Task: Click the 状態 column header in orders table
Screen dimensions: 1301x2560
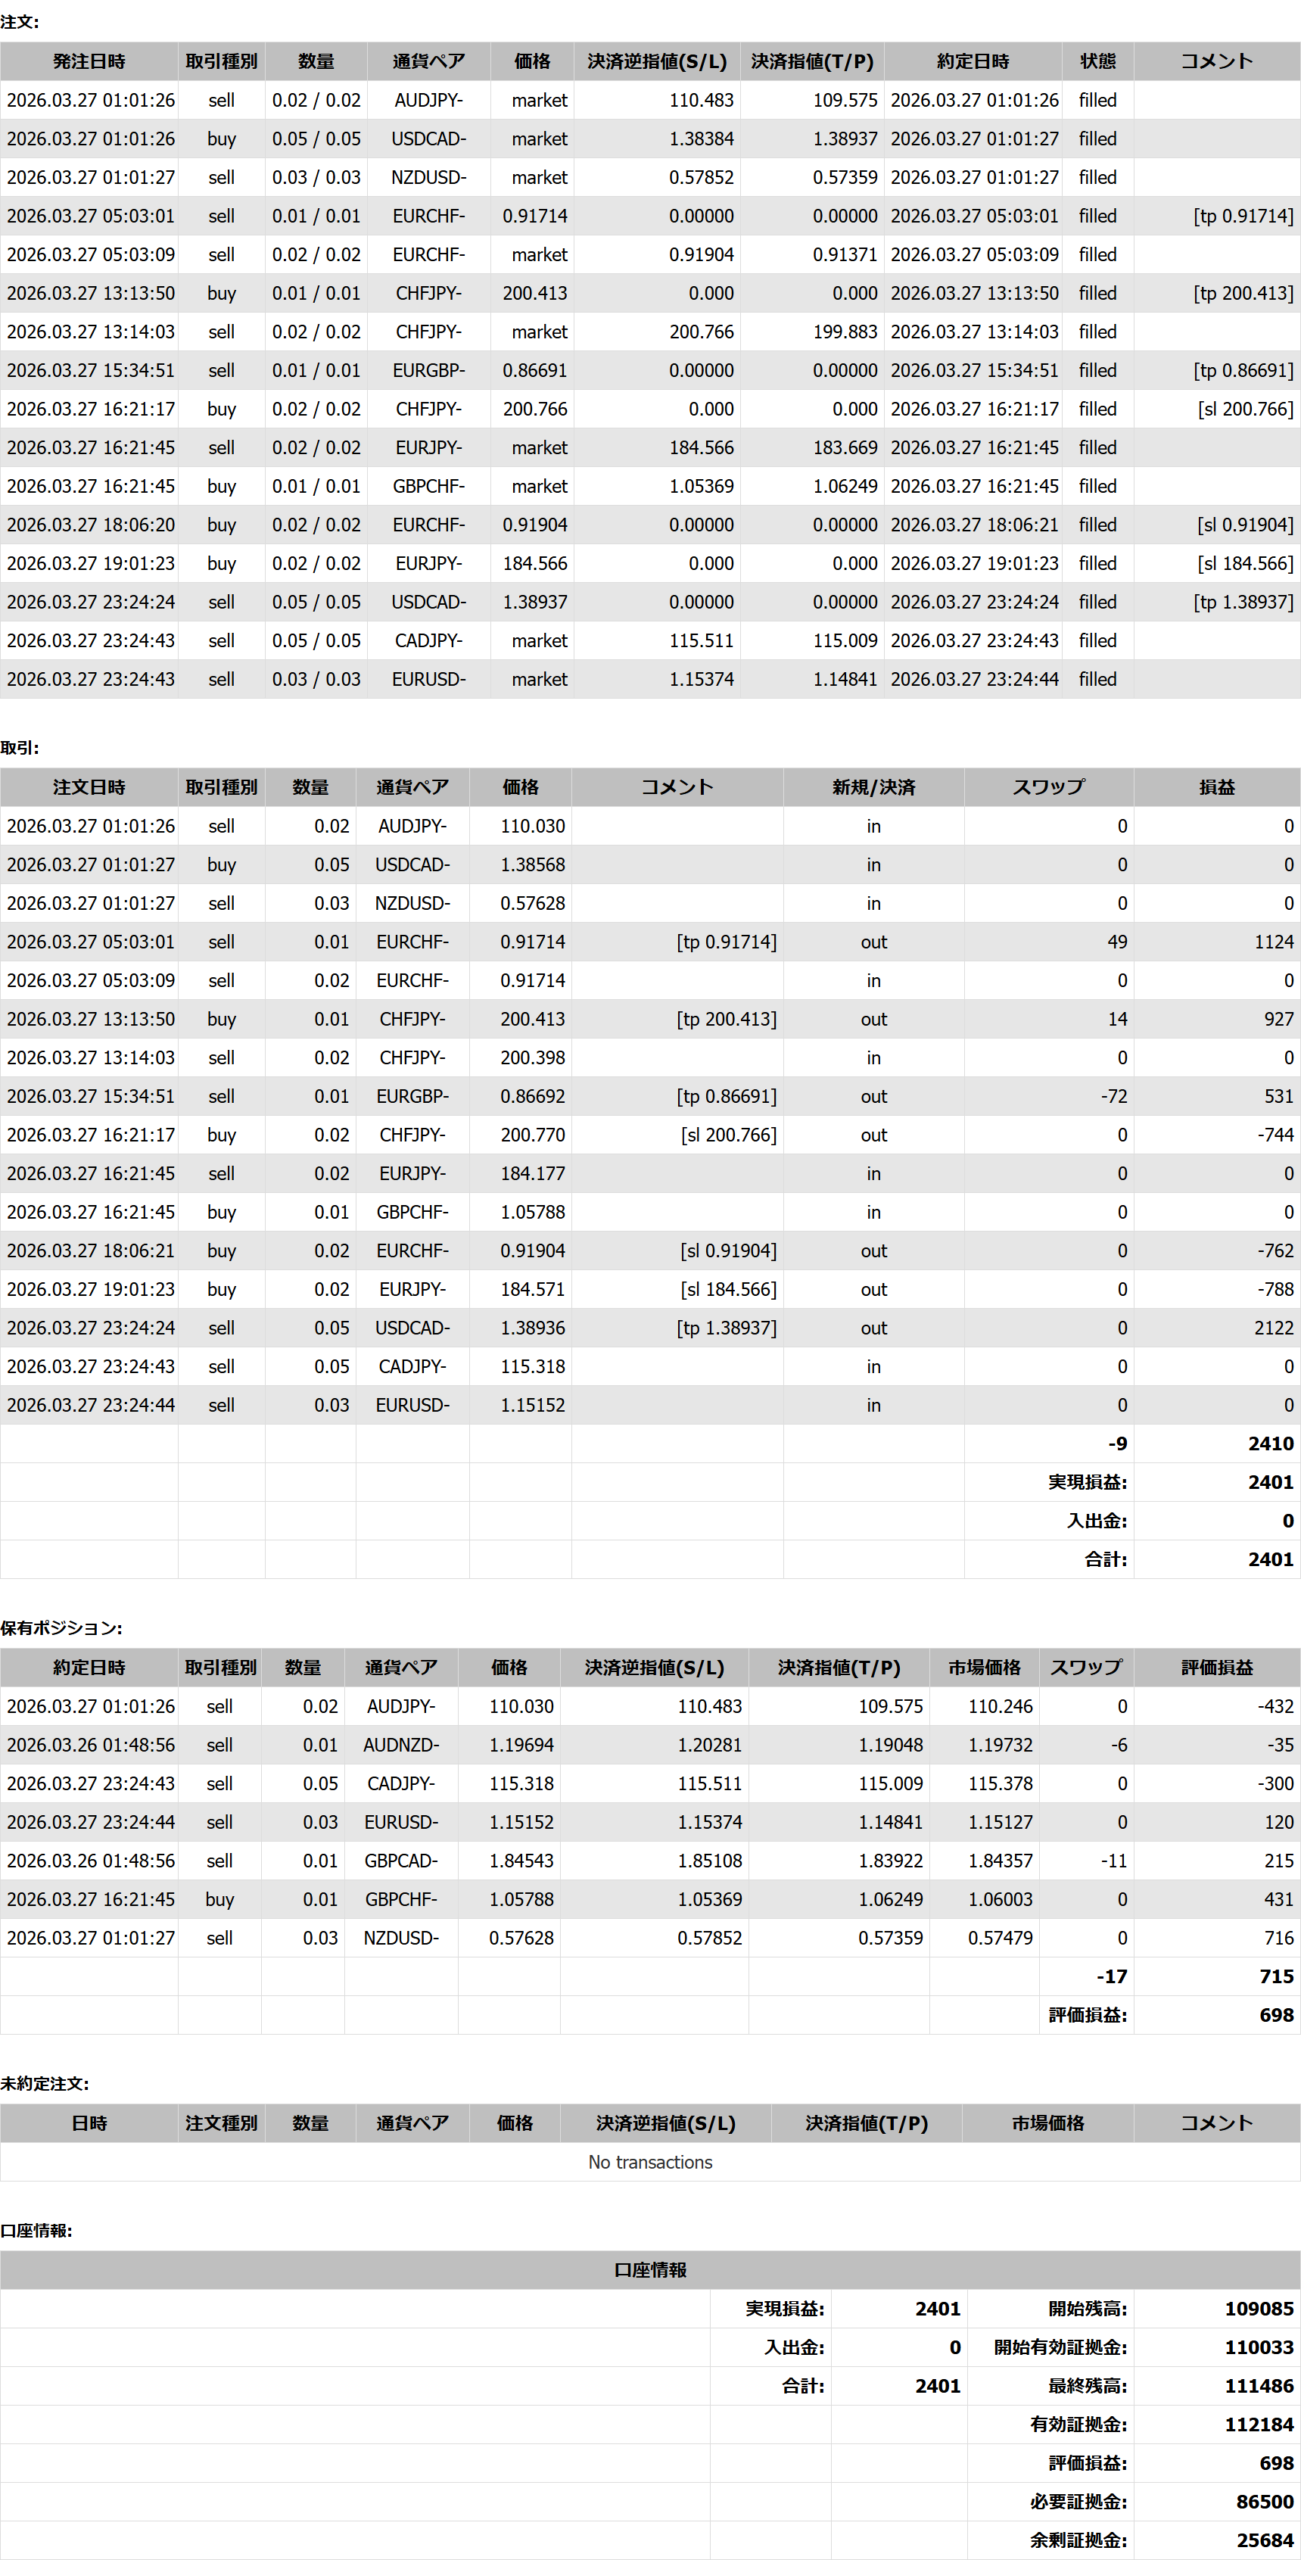Action: [x=1097, y=61]
